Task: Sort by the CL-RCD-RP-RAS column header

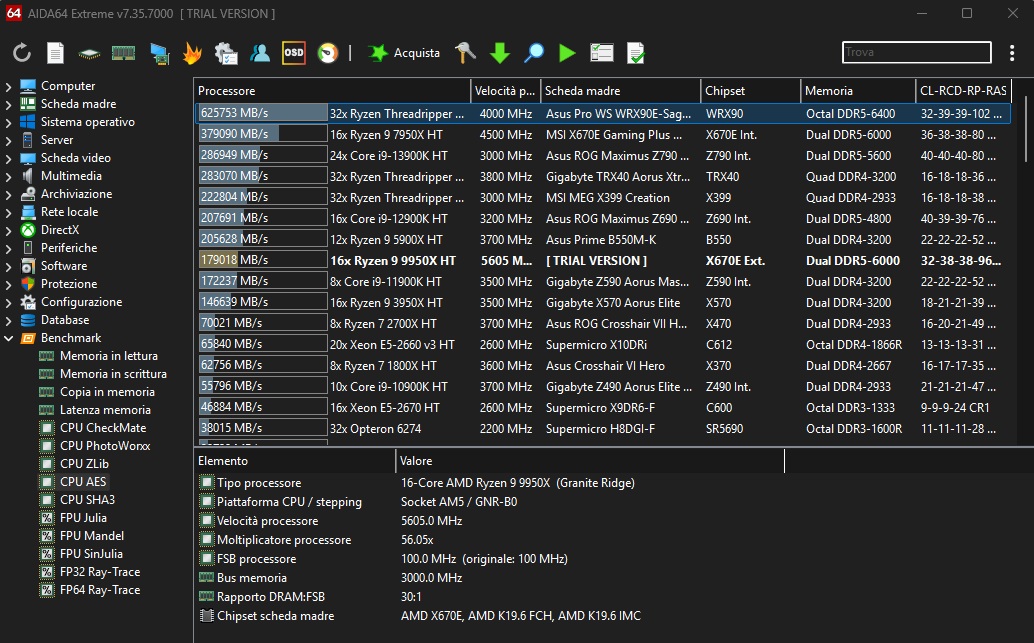Action: click(963, 91)
